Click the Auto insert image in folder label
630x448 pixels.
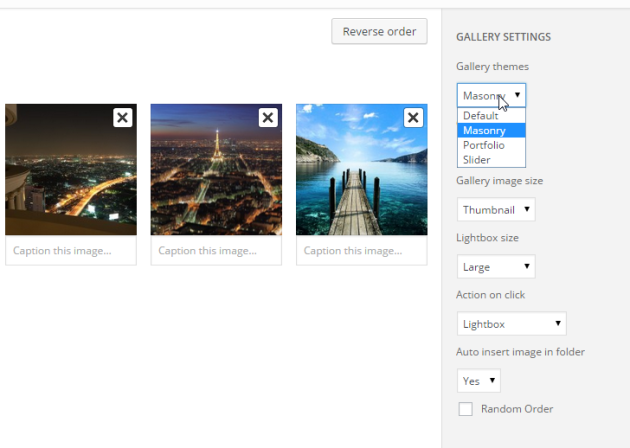pos(520,352)
